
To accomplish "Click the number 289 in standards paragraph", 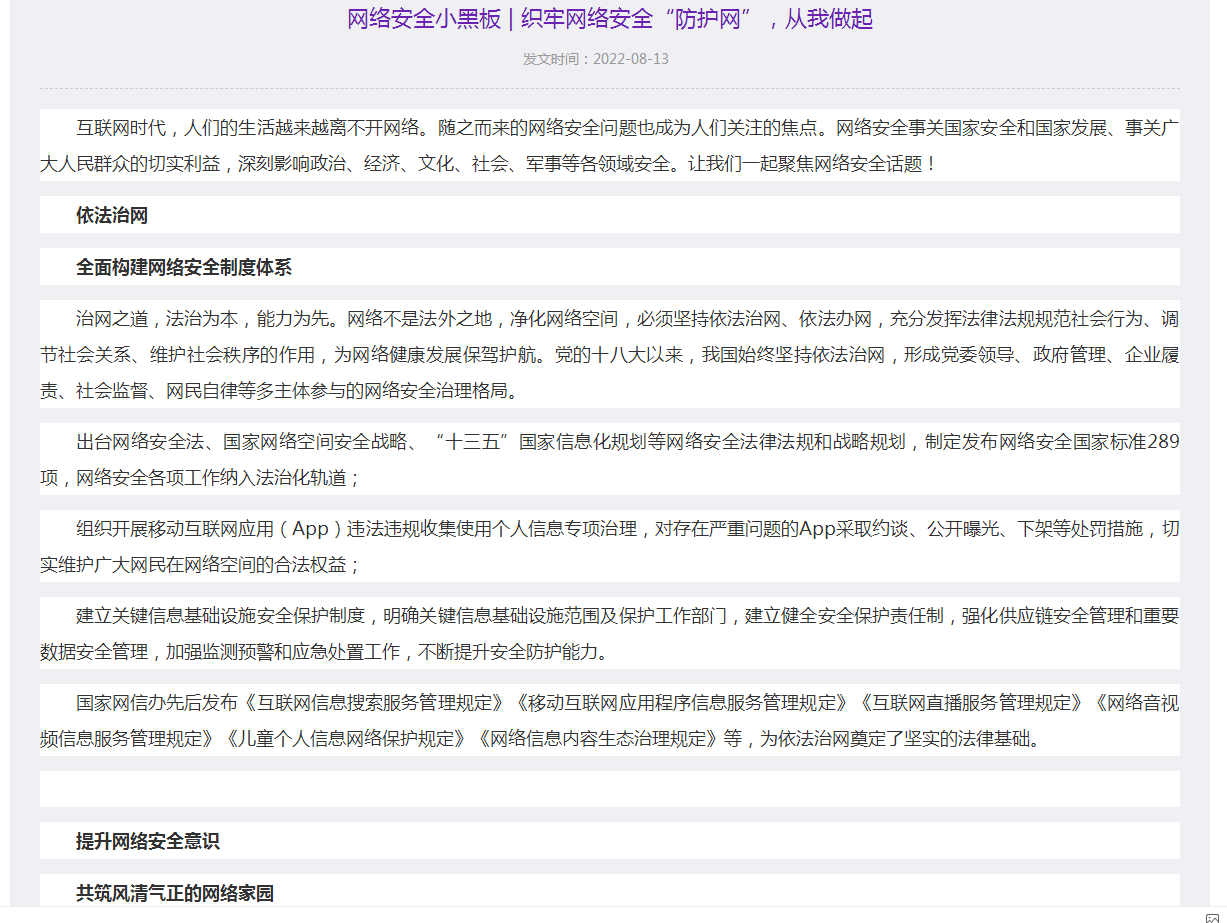I will [1163, 442].
